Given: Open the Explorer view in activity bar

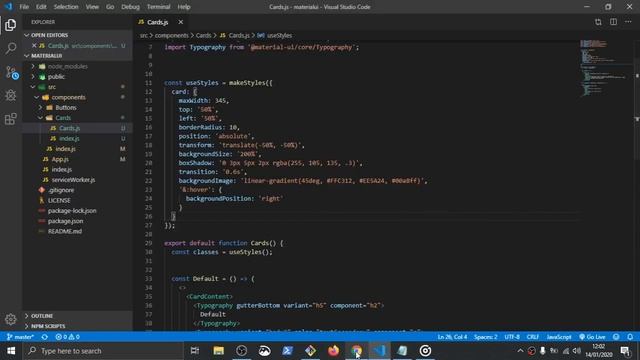Looking at the screenshot, I should (x=11, y=25).
